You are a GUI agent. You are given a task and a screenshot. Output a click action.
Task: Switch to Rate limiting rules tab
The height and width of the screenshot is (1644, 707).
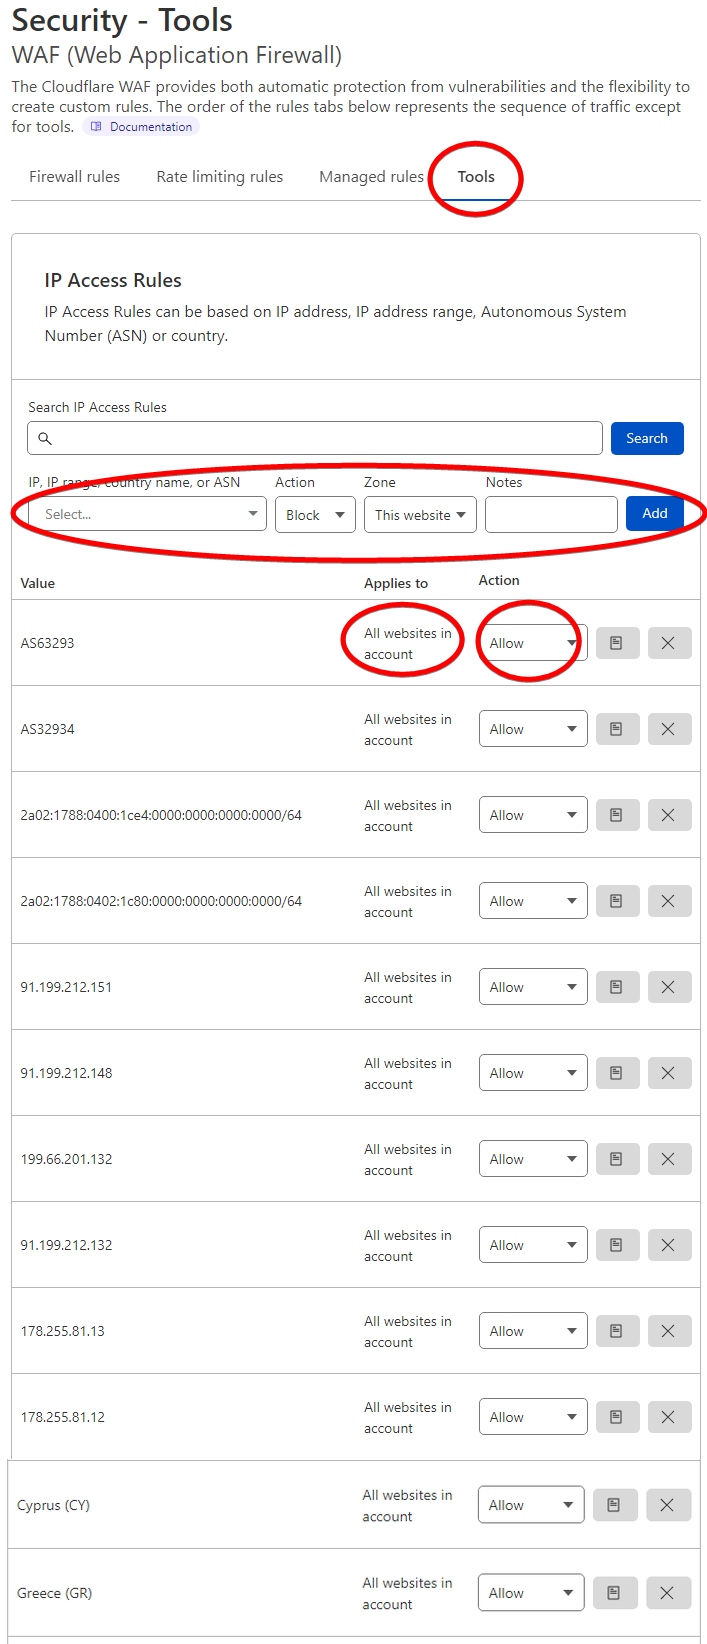(x=220, y=177)
